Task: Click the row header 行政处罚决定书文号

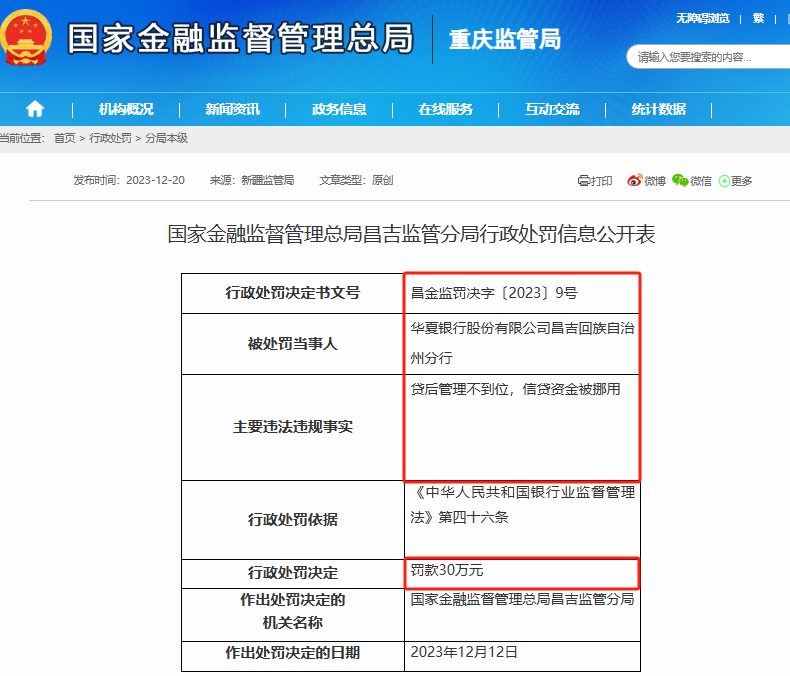Action: 293,293
